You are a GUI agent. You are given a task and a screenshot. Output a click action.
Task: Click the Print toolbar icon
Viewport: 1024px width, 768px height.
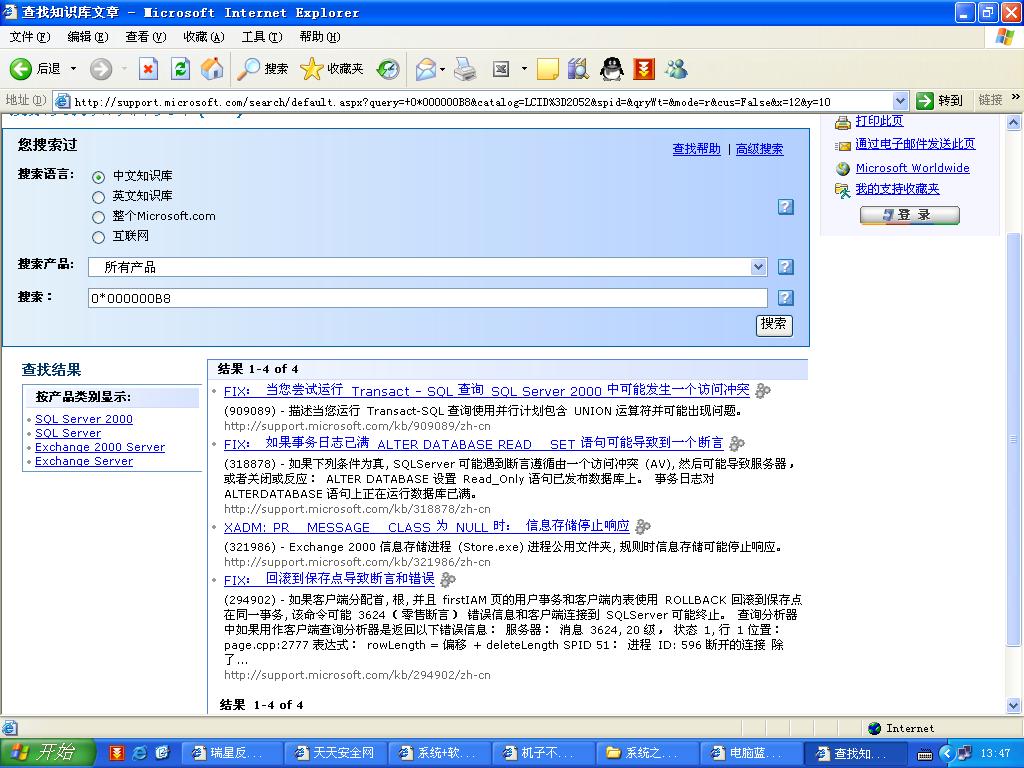point(465,69)
